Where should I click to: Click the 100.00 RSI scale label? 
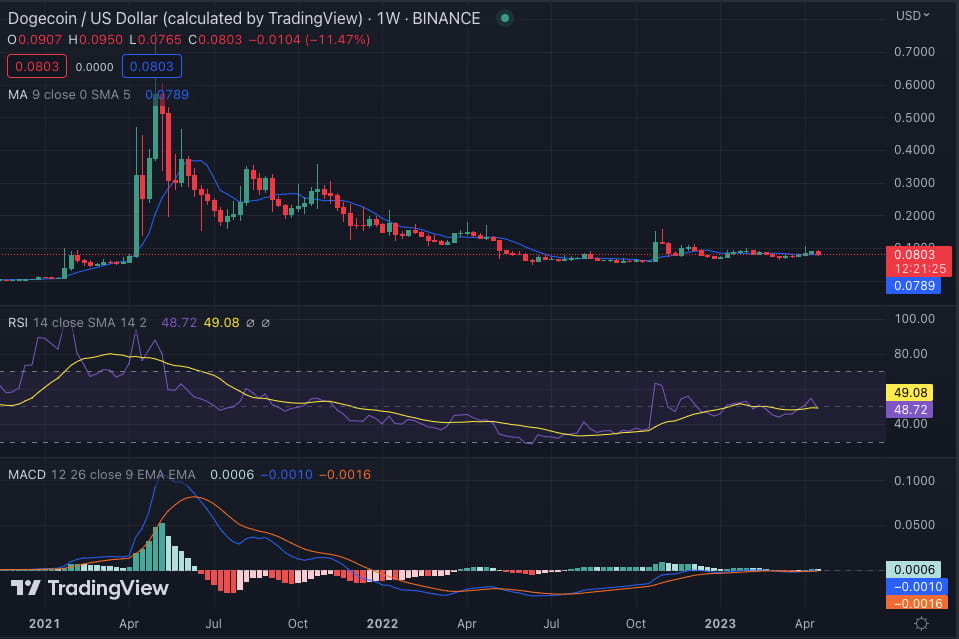[914, 319]
